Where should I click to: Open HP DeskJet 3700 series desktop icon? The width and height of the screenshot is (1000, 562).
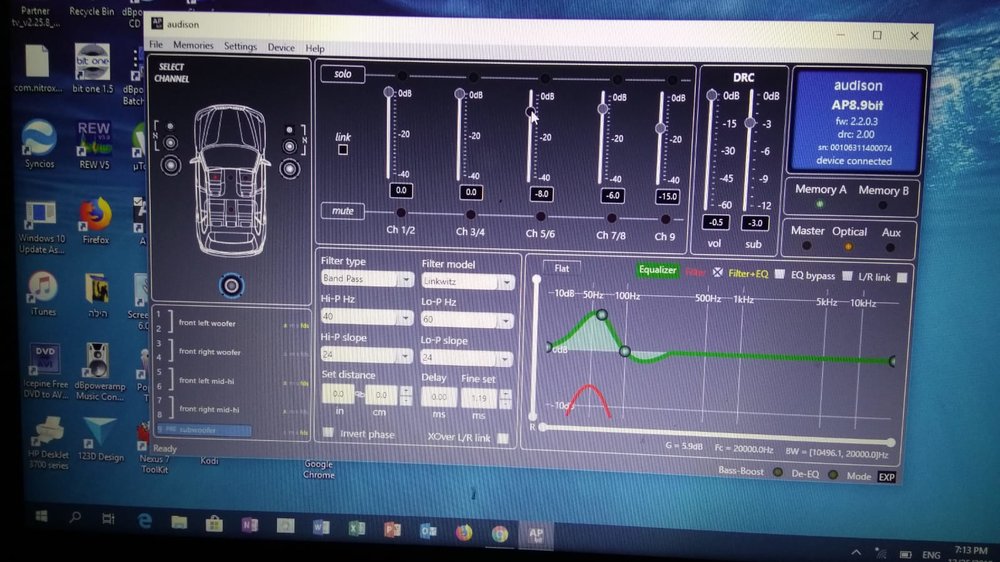(48, 443)
